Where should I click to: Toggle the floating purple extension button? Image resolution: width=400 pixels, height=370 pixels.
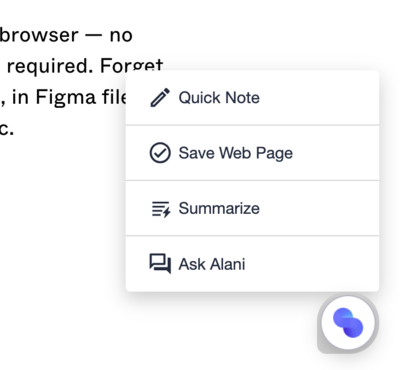pyautogui.click(x=348, y=323)
